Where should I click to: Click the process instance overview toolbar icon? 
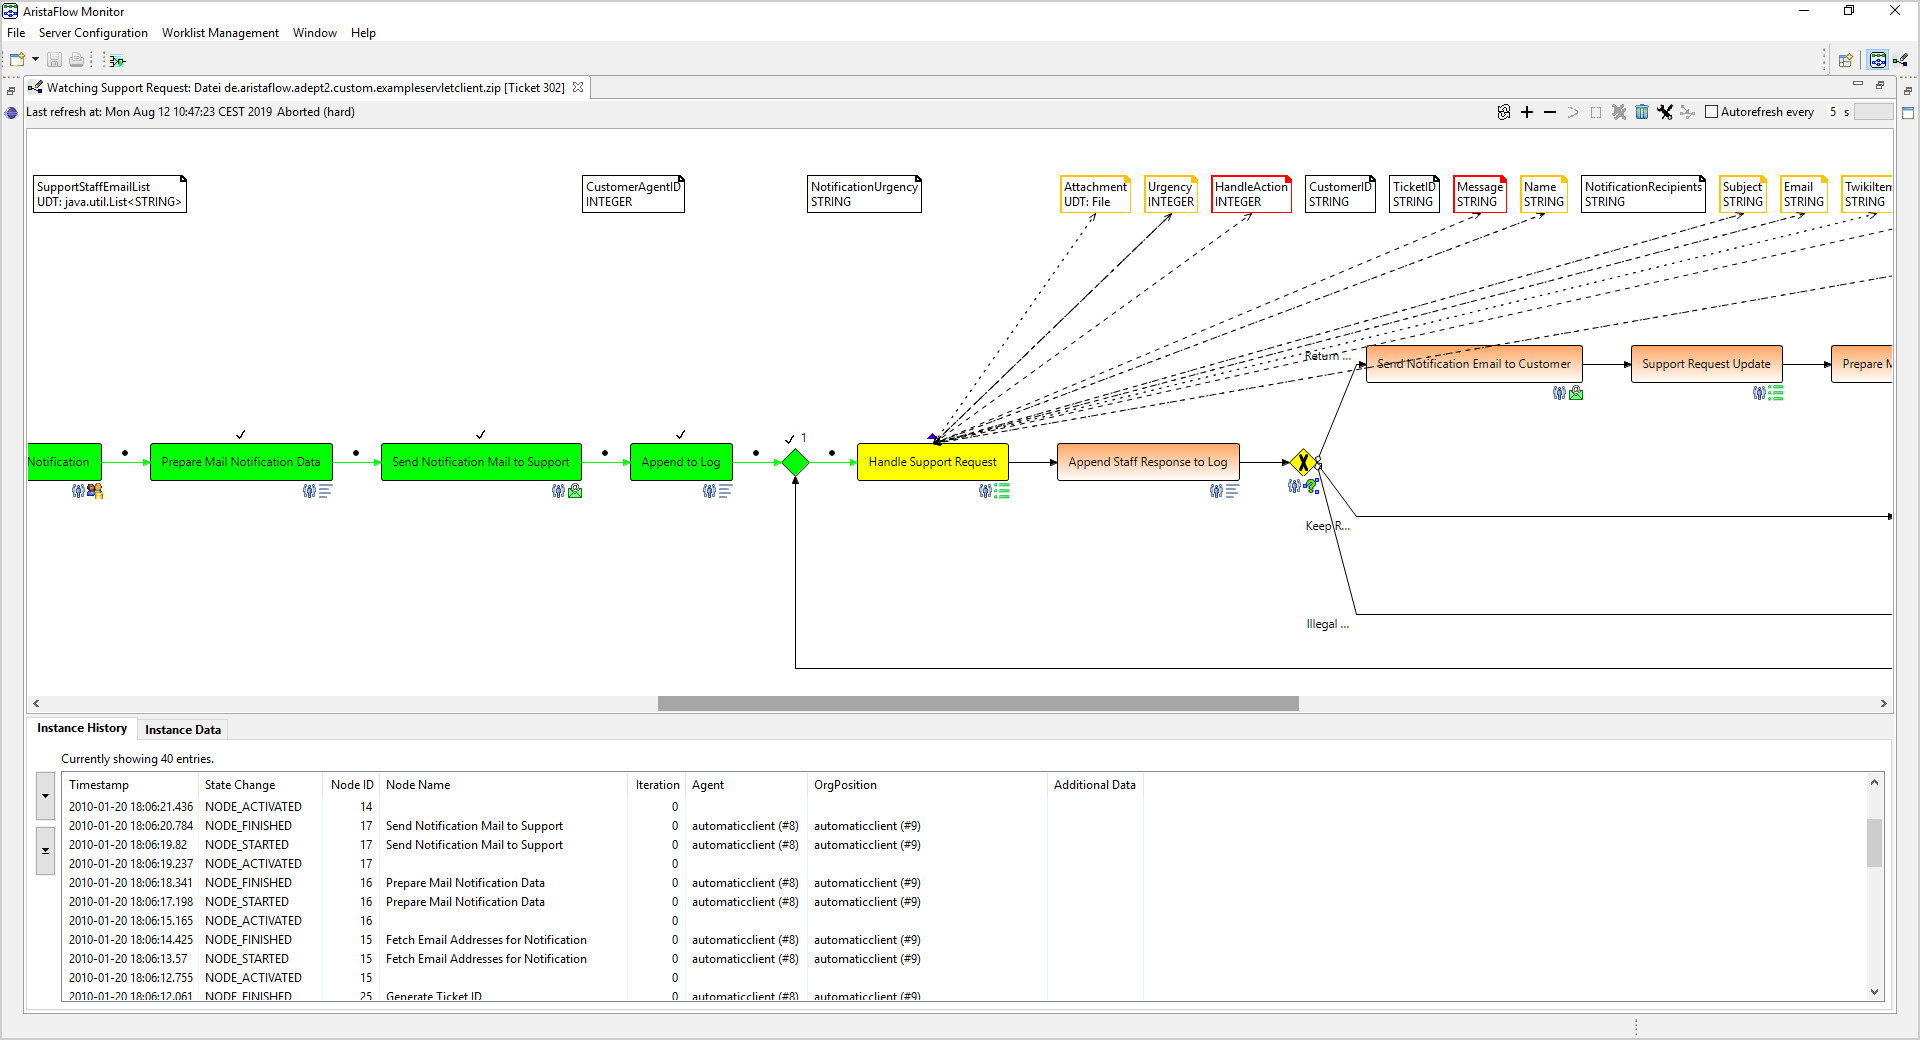(117, 61)
